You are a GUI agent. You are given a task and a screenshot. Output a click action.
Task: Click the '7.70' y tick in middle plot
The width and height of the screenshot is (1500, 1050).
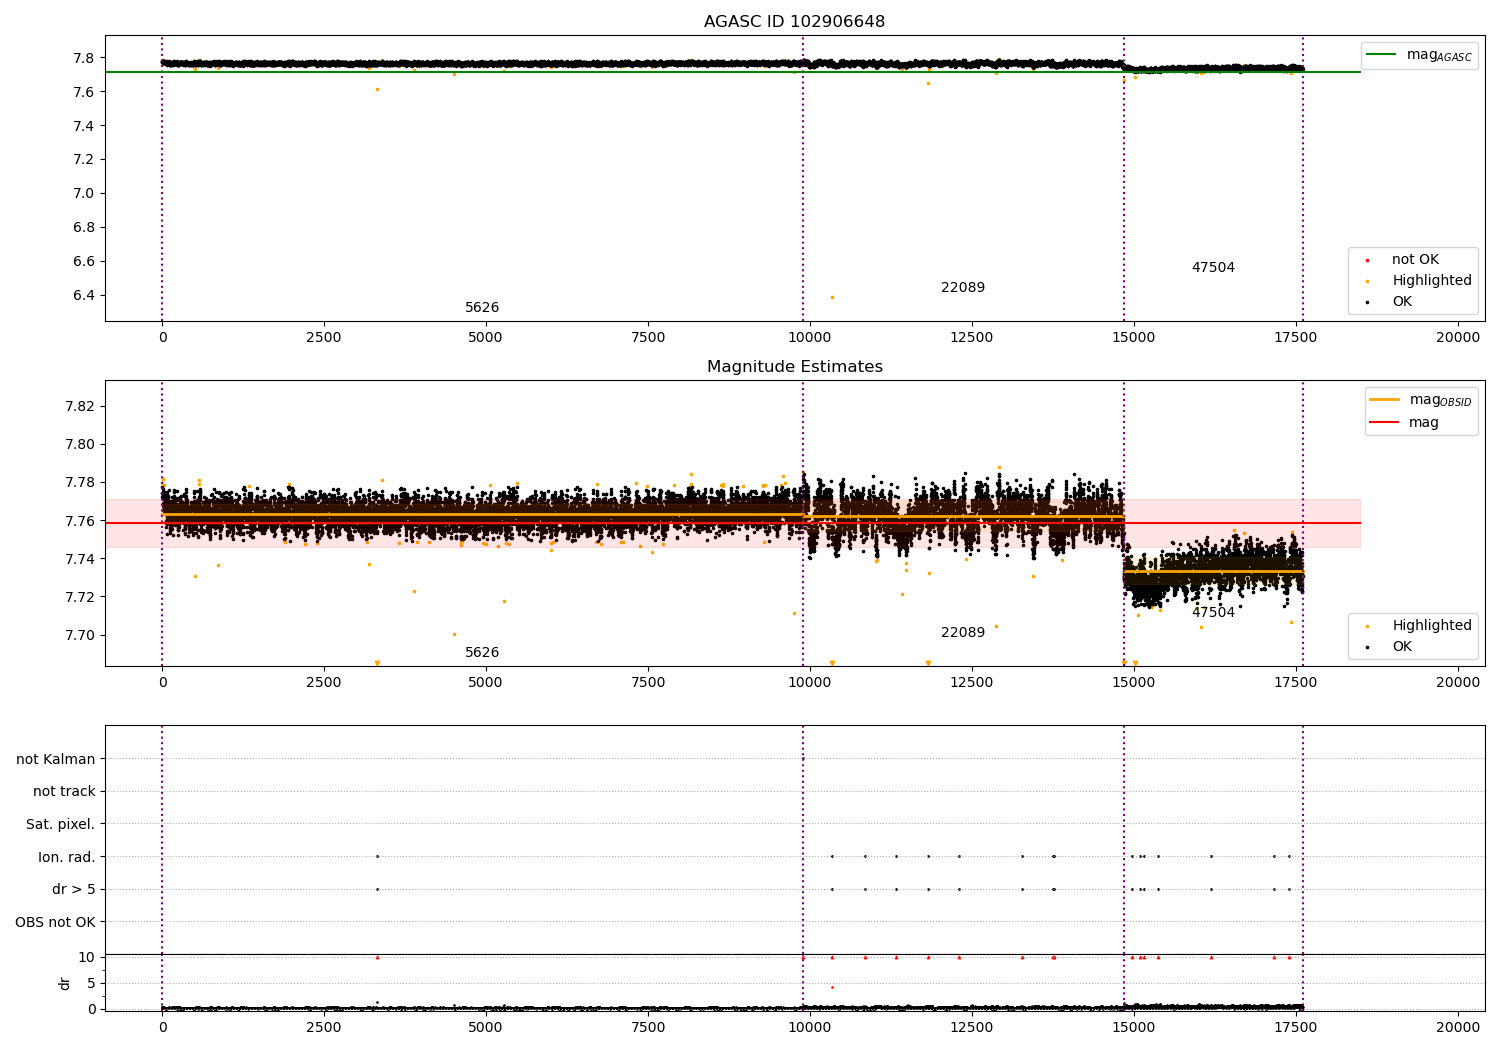pos(80,636)
